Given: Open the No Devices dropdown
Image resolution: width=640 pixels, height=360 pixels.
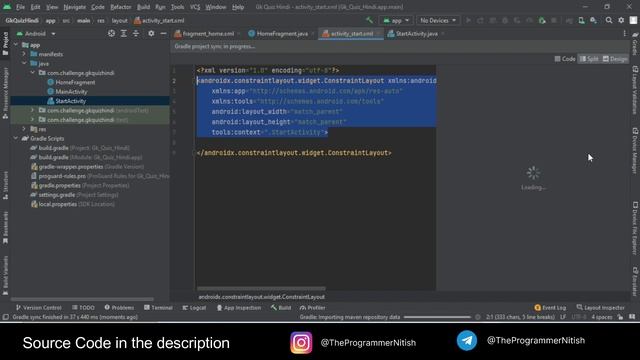Looking at the screenshot, I should click(438, 20).
